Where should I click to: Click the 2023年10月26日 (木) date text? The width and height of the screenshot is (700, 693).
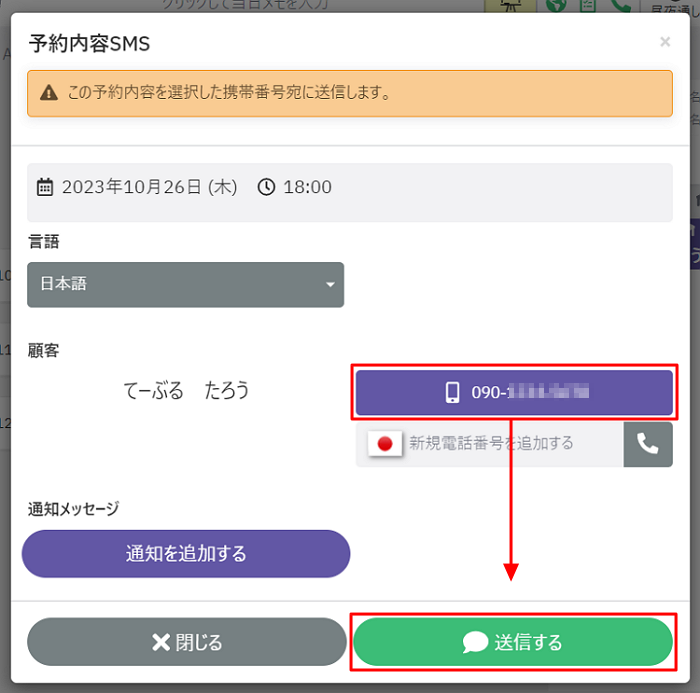click(x=149, y=187)
